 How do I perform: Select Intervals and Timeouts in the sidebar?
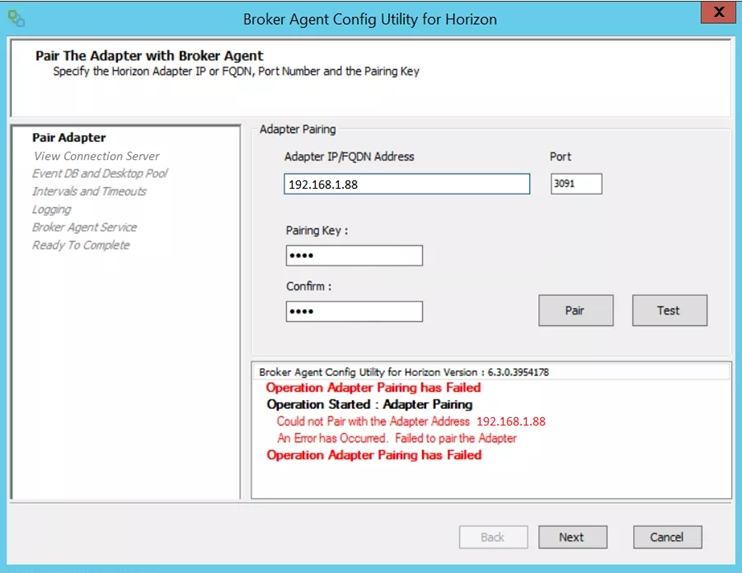[x=89, y=192]
